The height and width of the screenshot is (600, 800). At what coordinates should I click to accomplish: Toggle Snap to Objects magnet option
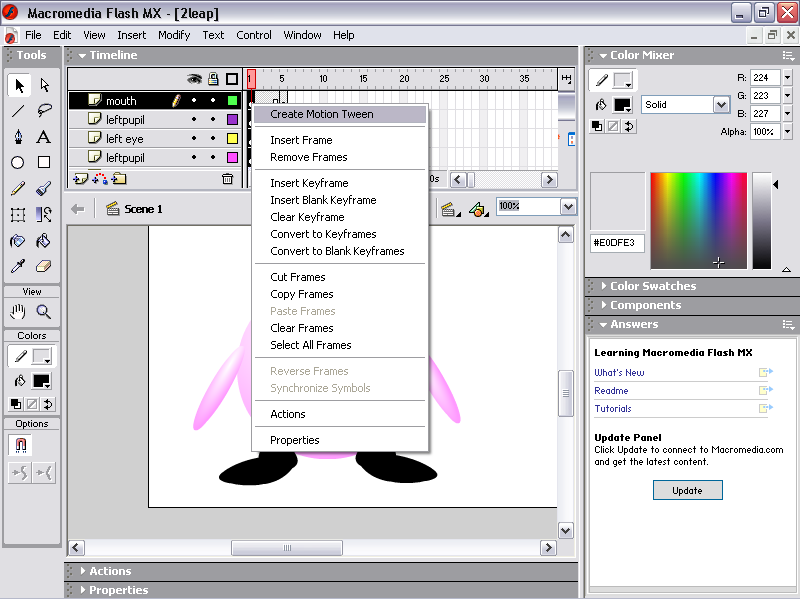tap(18, 445)
